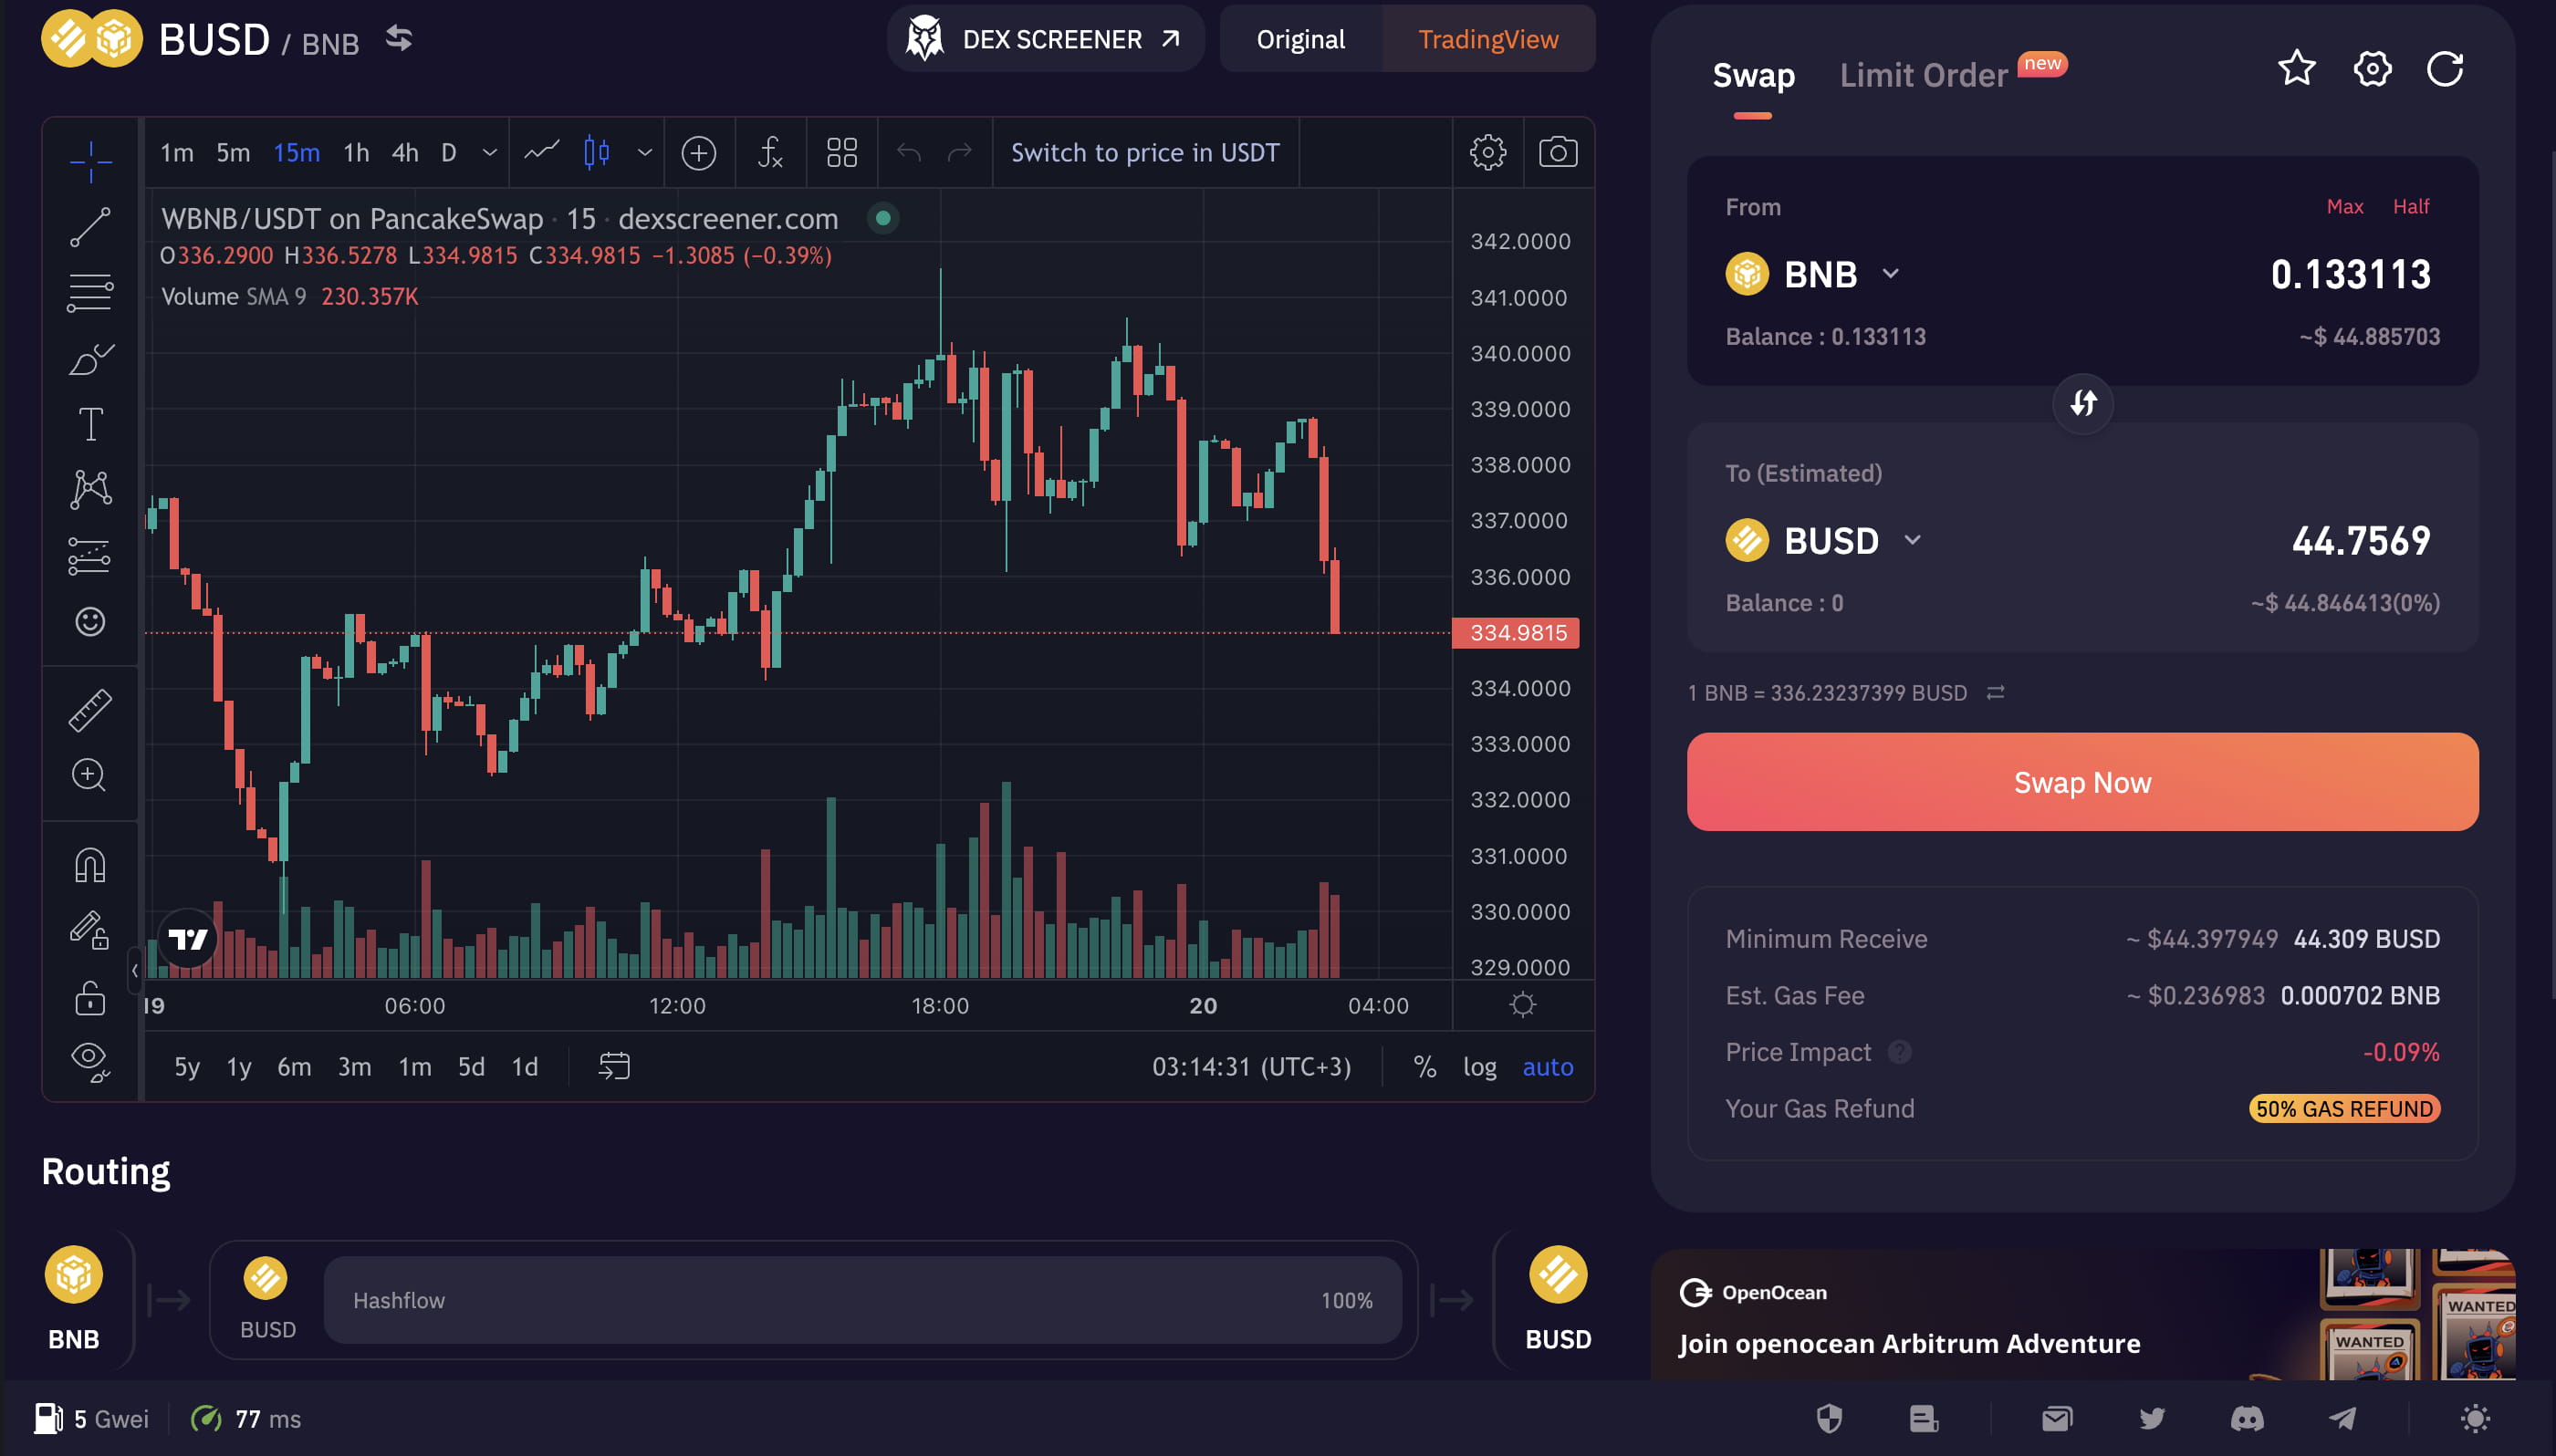
Task: Open the chart snapshot camera
Action: pyautogui.click(x=1557, y=153)
